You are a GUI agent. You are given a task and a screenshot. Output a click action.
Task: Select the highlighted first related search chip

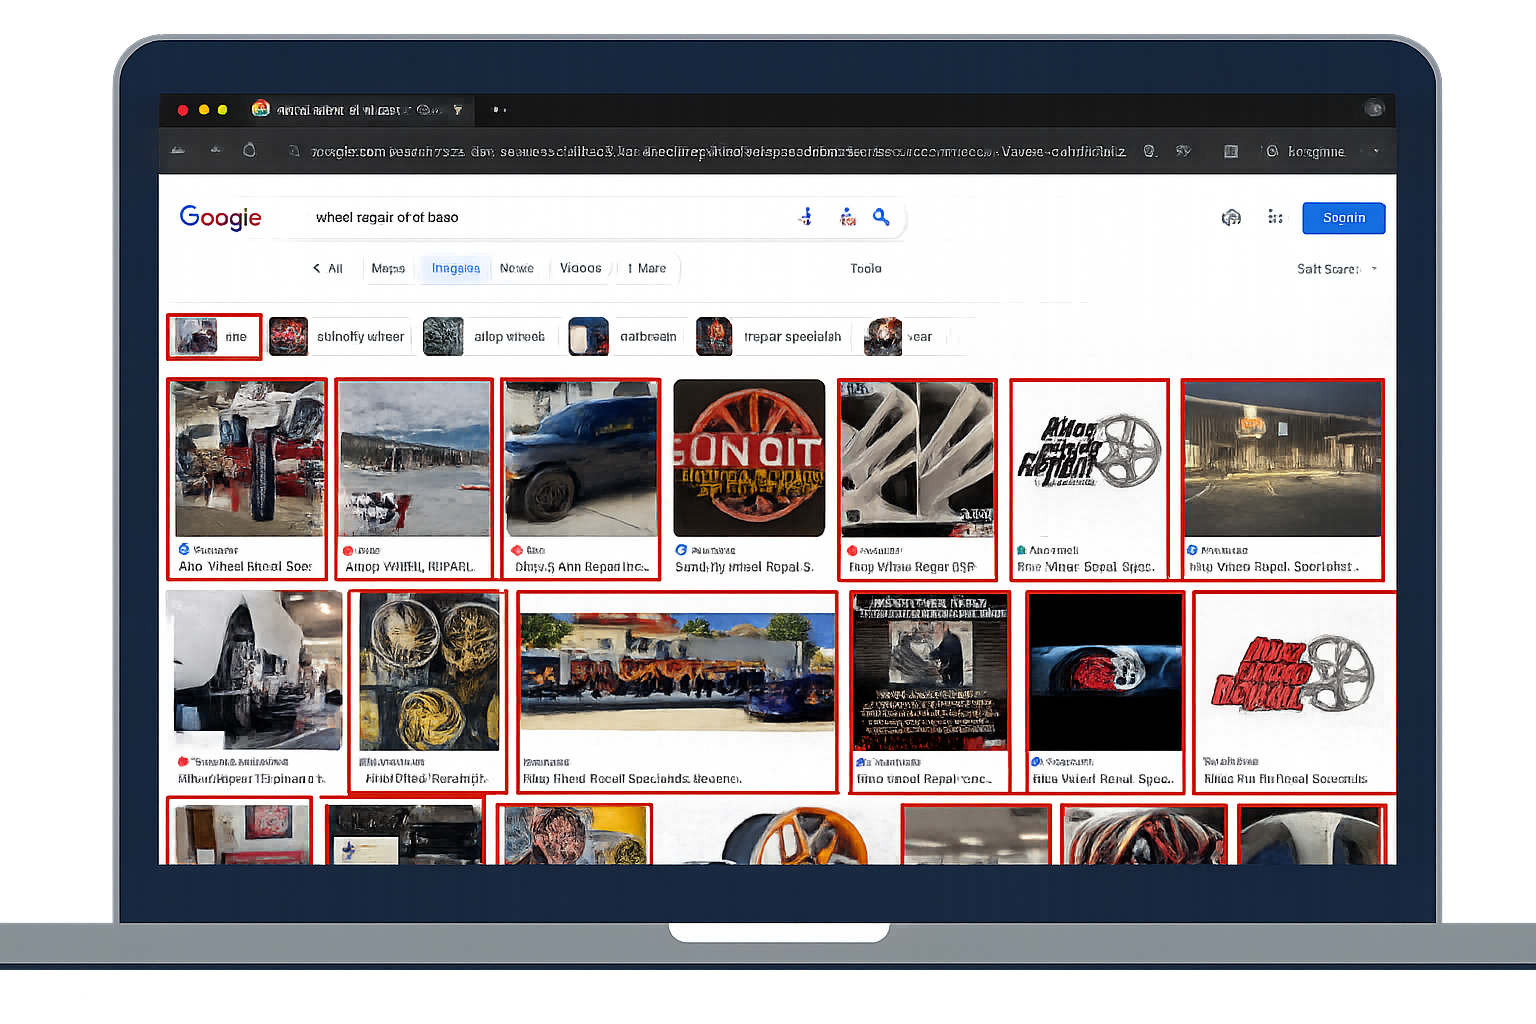point(213,336)
